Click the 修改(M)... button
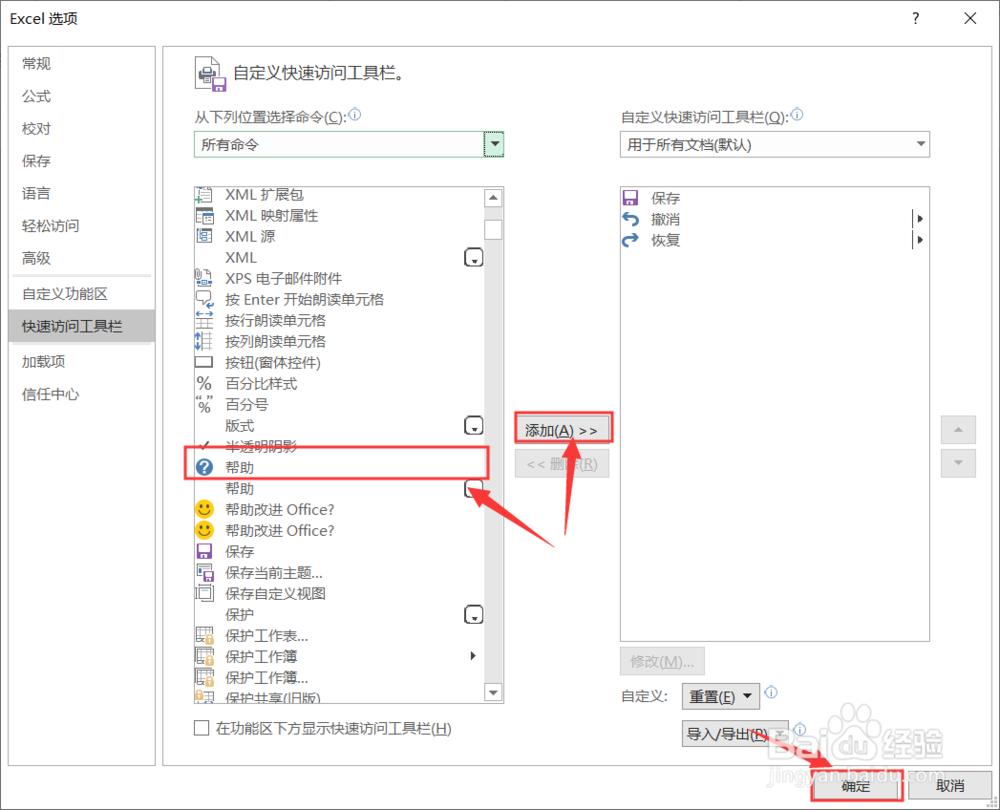 (662, 661)
